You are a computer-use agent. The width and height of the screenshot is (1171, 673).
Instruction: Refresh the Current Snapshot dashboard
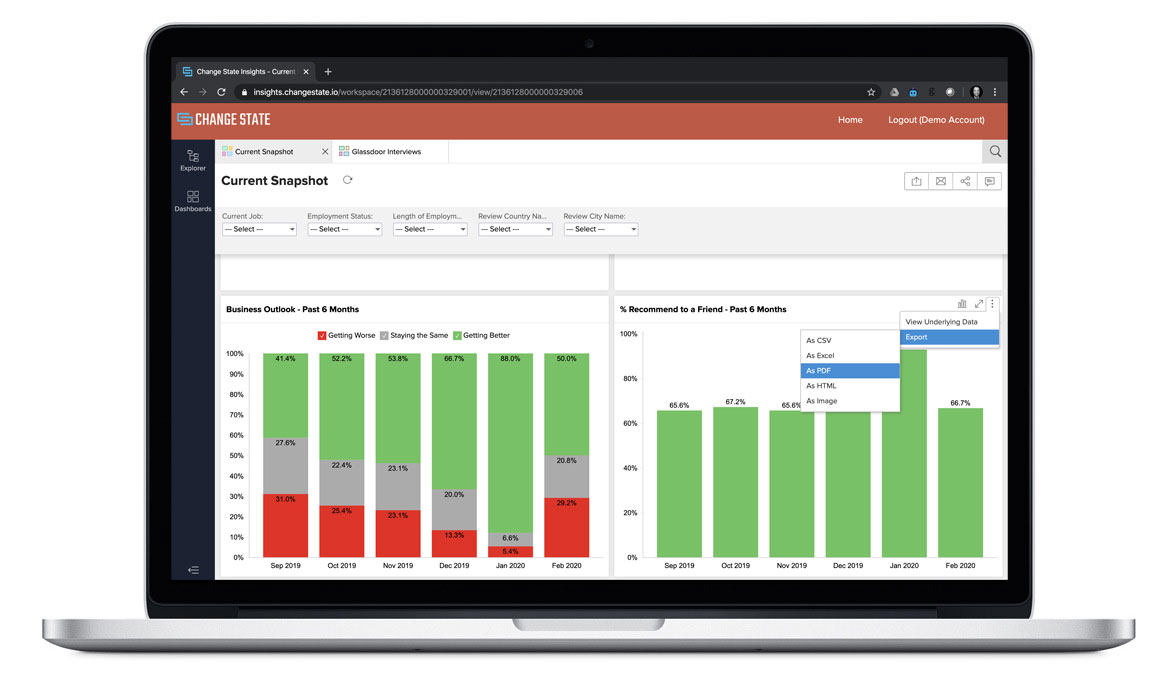(348, 180)
